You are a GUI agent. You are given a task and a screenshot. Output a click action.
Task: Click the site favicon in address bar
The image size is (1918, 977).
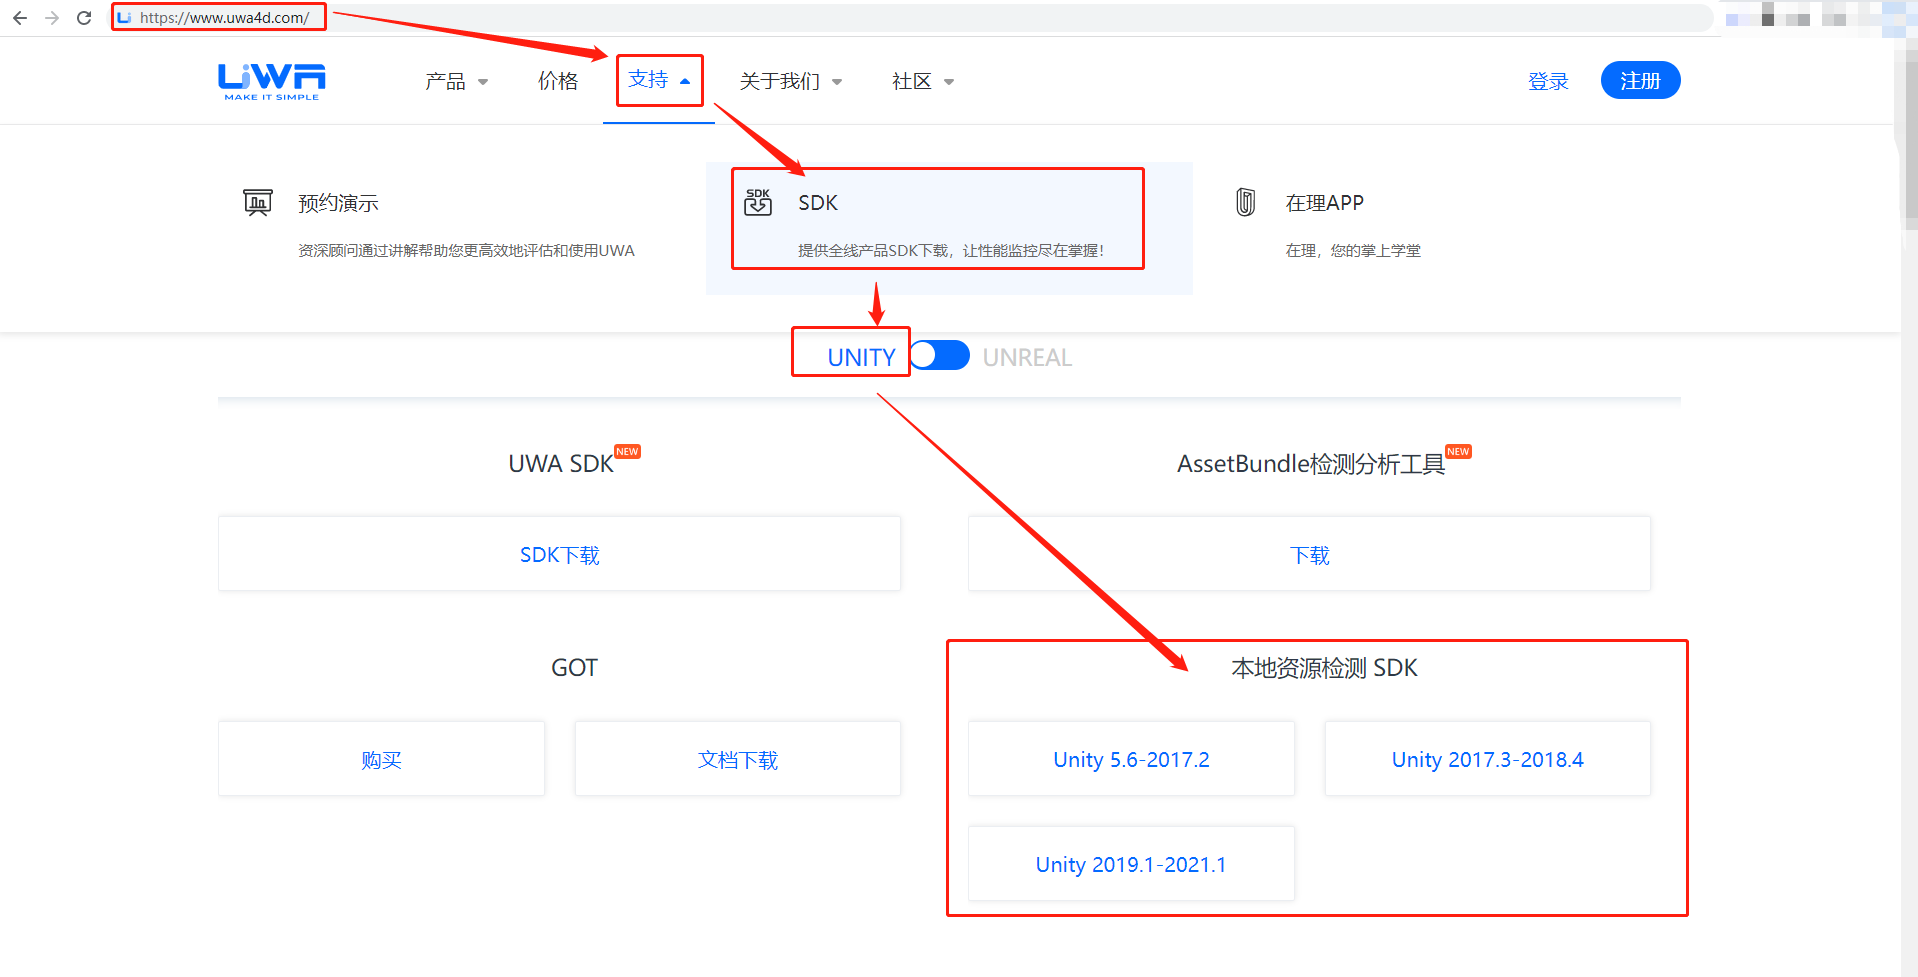click(124, 18)
